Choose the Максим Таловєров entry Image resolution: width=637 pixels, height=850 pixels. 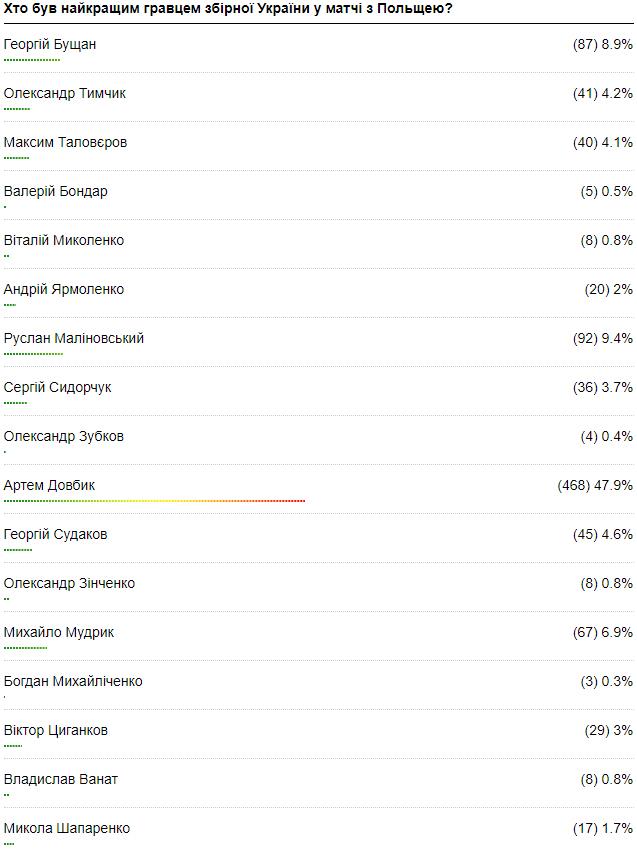[65, 143]
